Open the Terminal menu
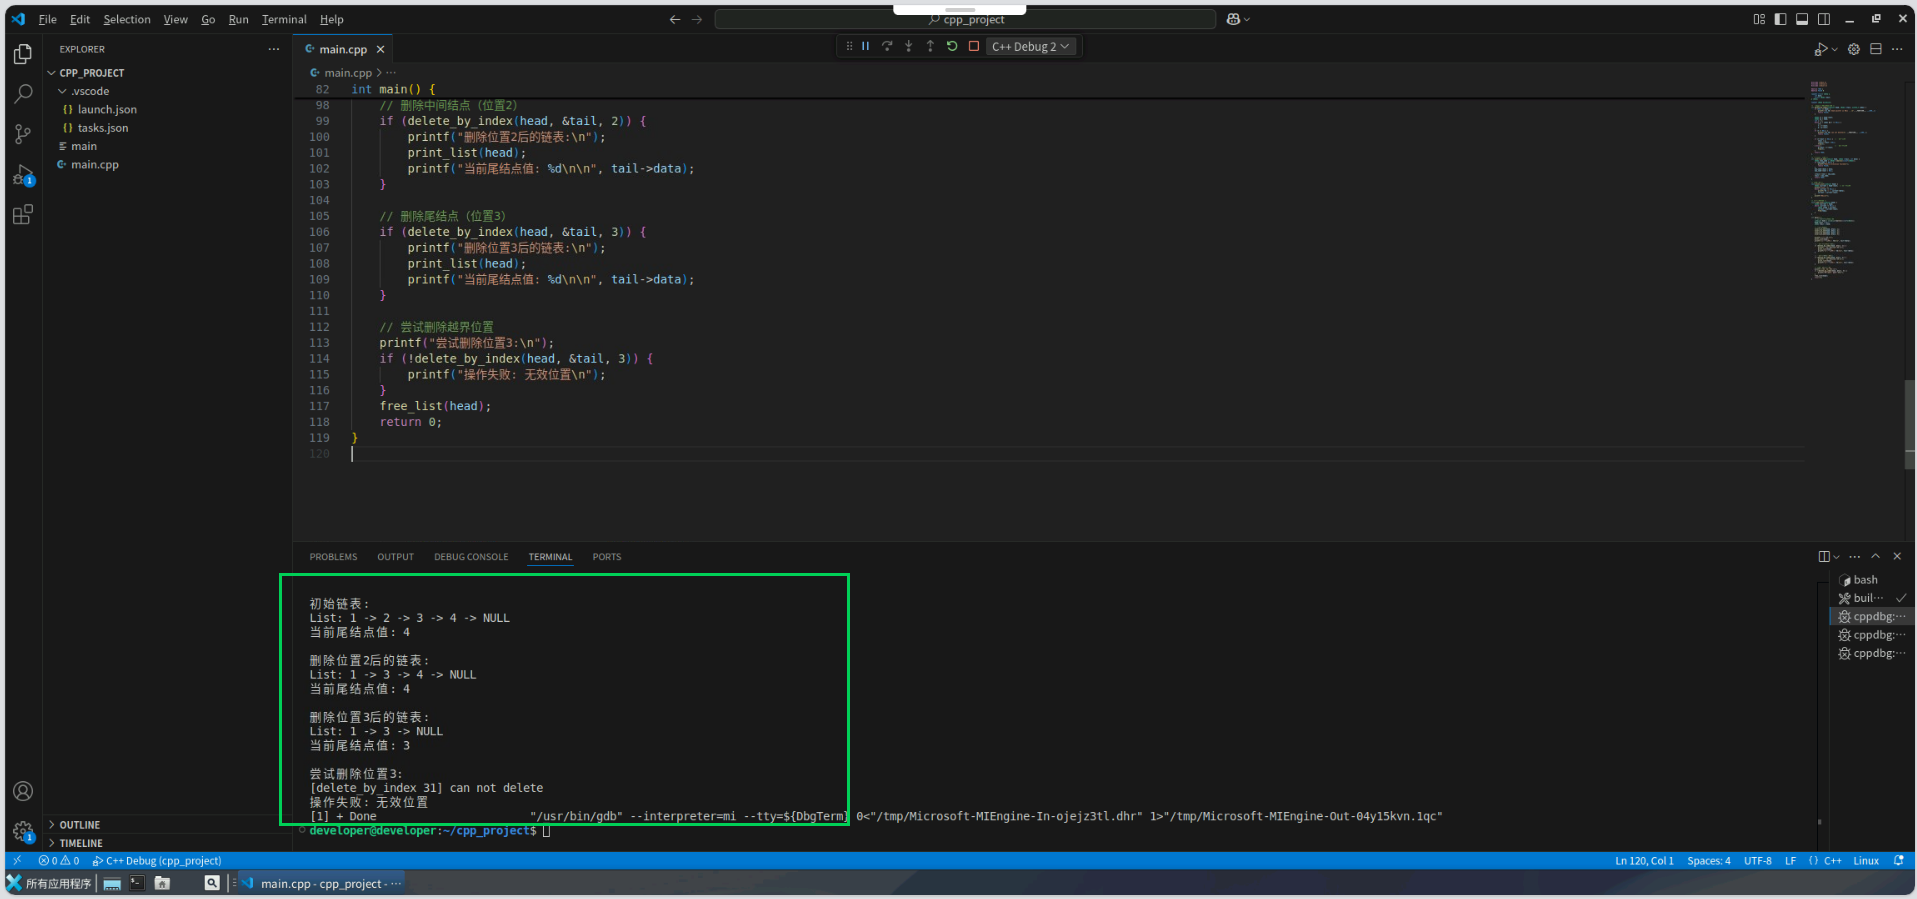The image size is (1917, 899). click(284, 19)
